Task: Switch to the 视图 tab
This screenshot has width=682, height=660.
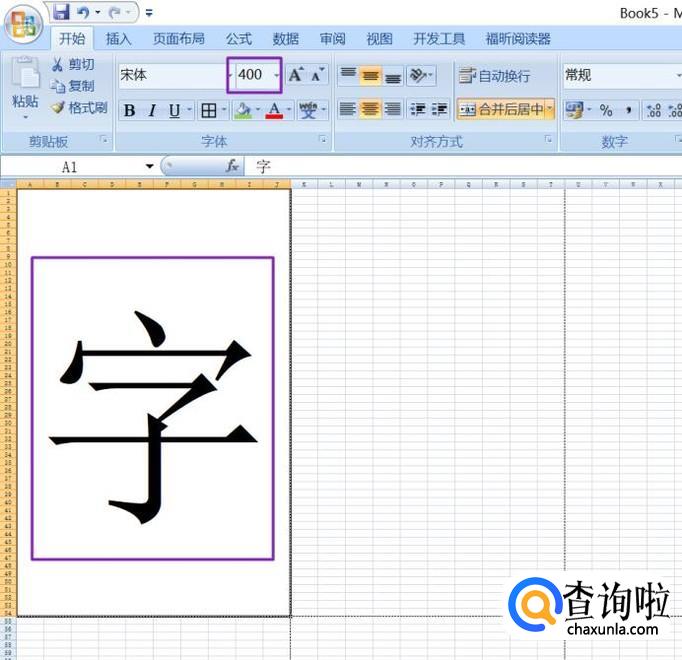Action: 379,39
